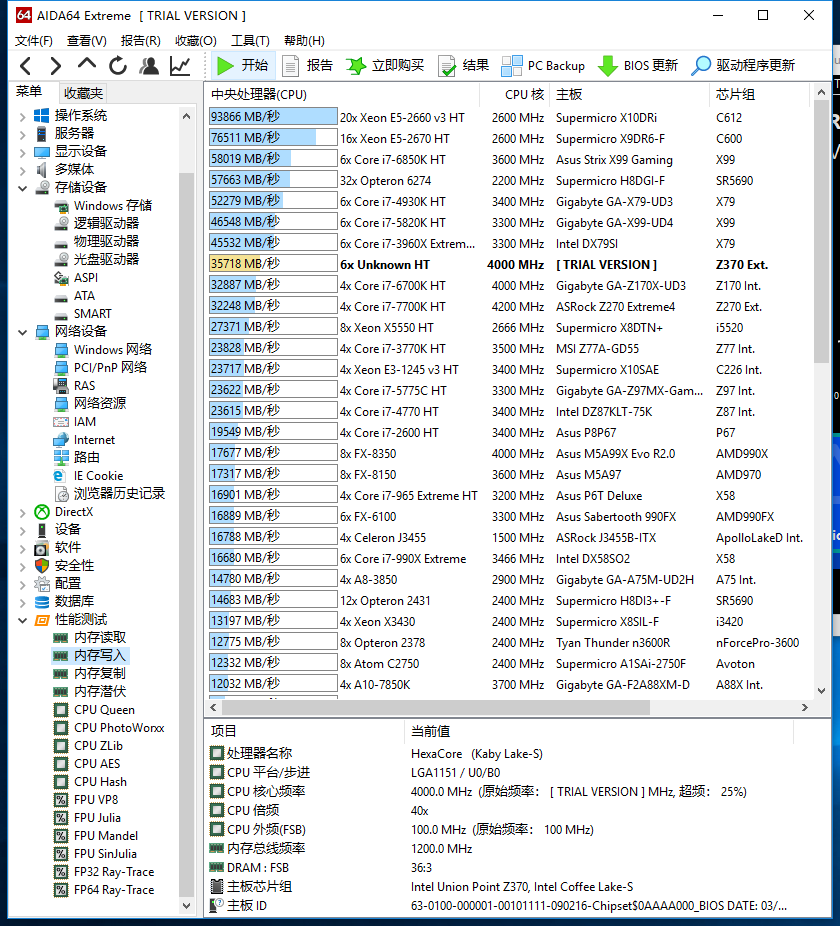Navigate up one level with the up arrow
Image resolution: width=840 pixels, height=926 pixels.
[x=87, y=64]
